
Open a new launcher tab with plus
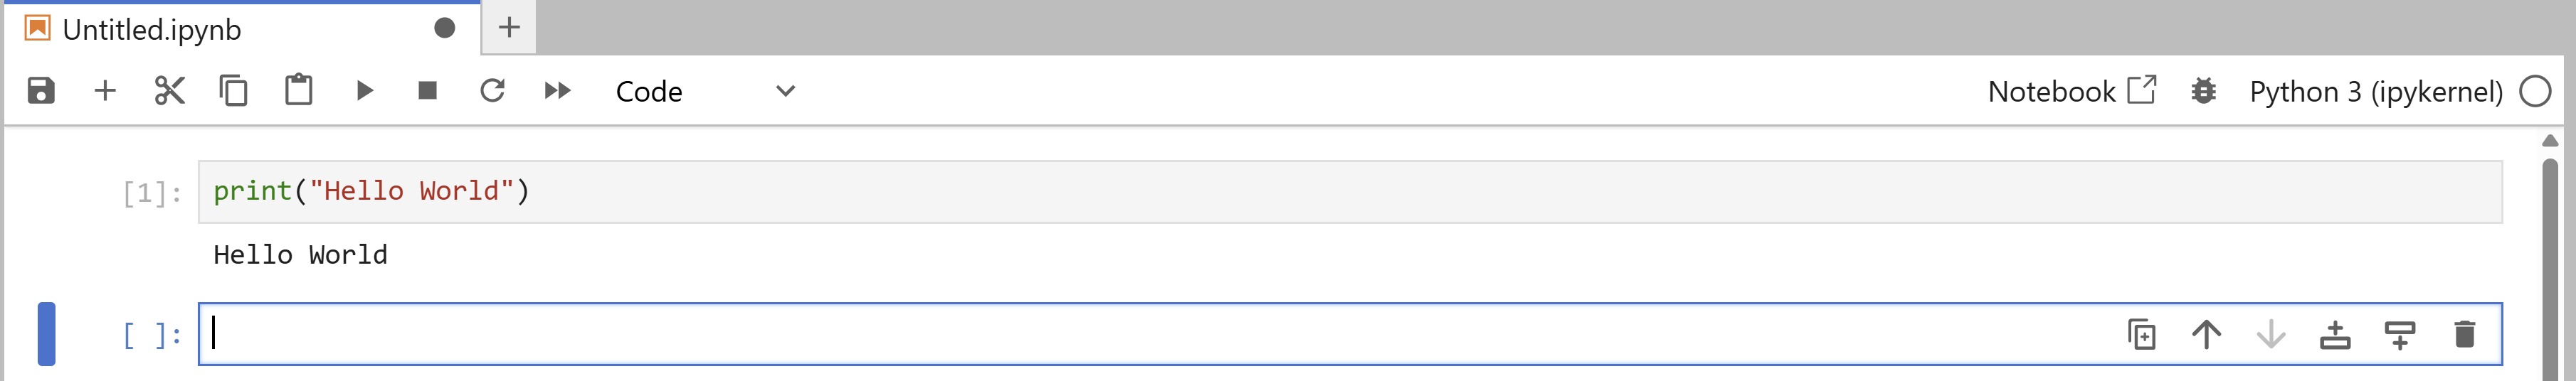coord(509,27)
